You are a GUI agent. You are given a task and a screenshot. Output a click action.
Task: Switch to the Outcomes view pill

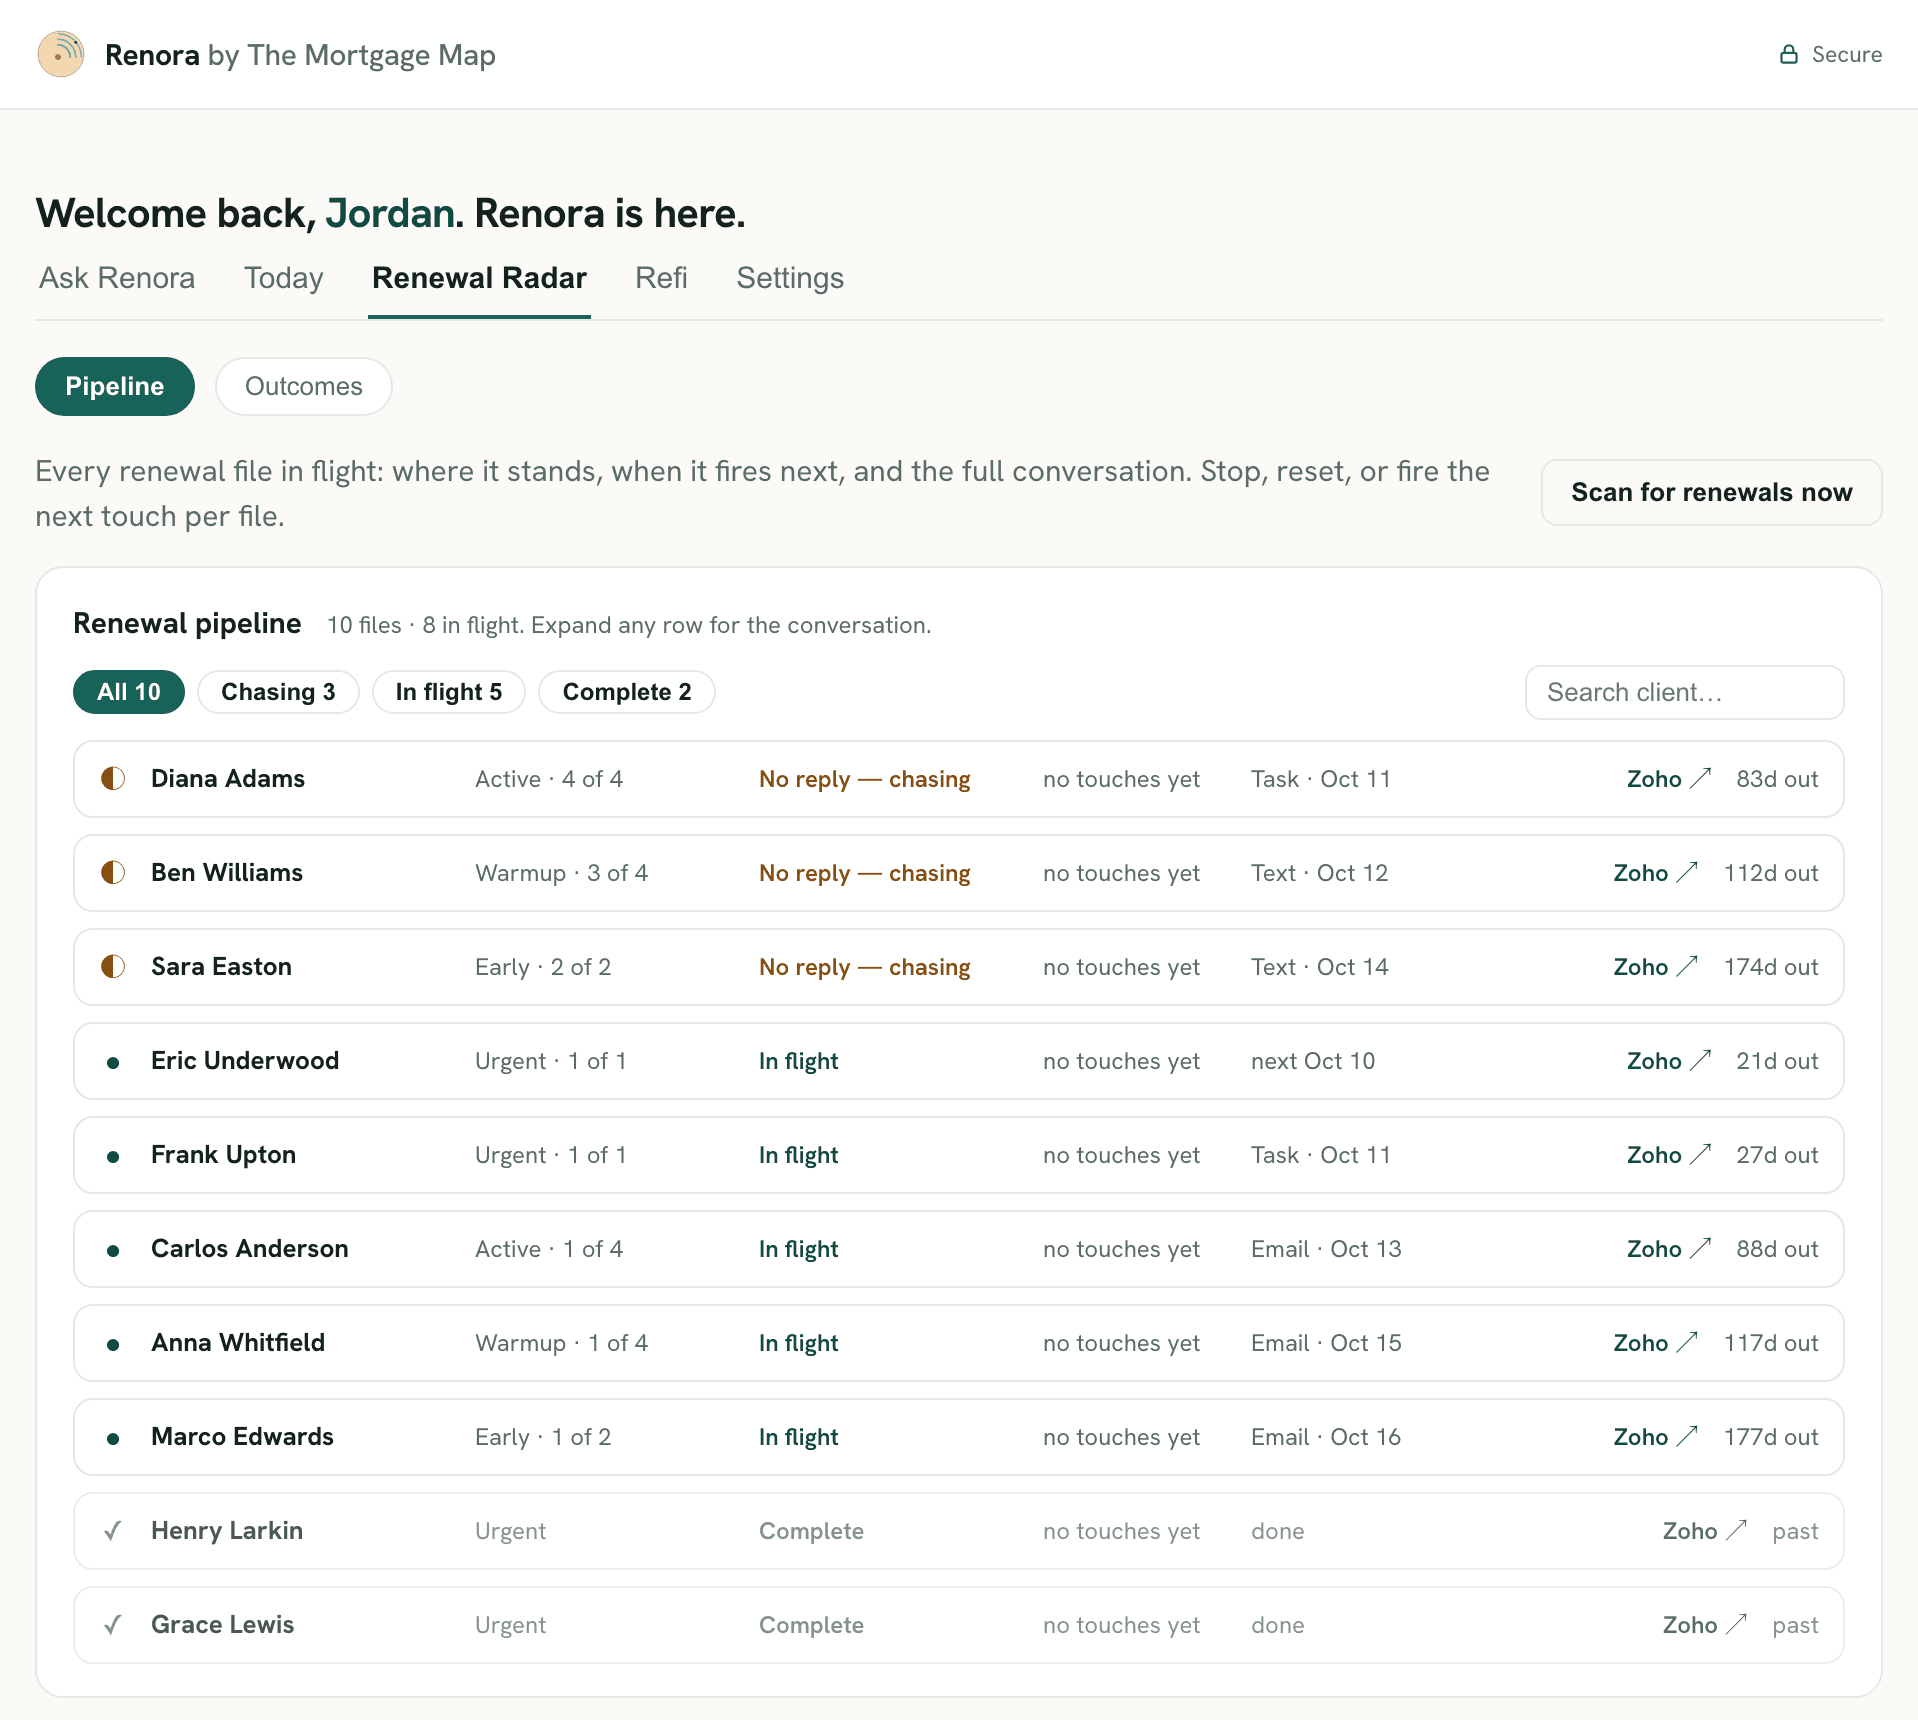304,386
